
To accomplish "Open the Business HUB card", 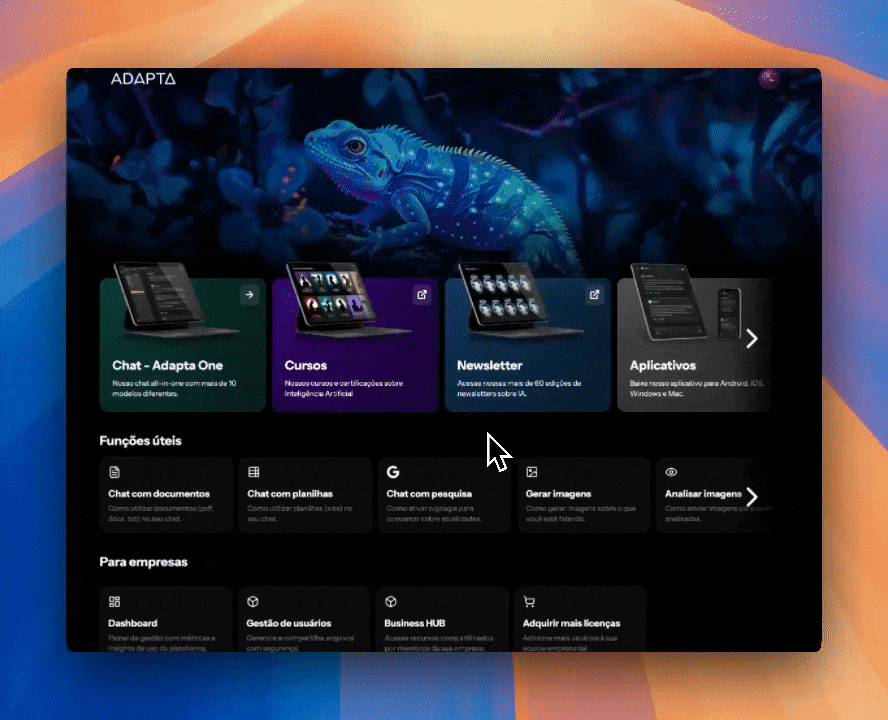I will tap(446, 620).
